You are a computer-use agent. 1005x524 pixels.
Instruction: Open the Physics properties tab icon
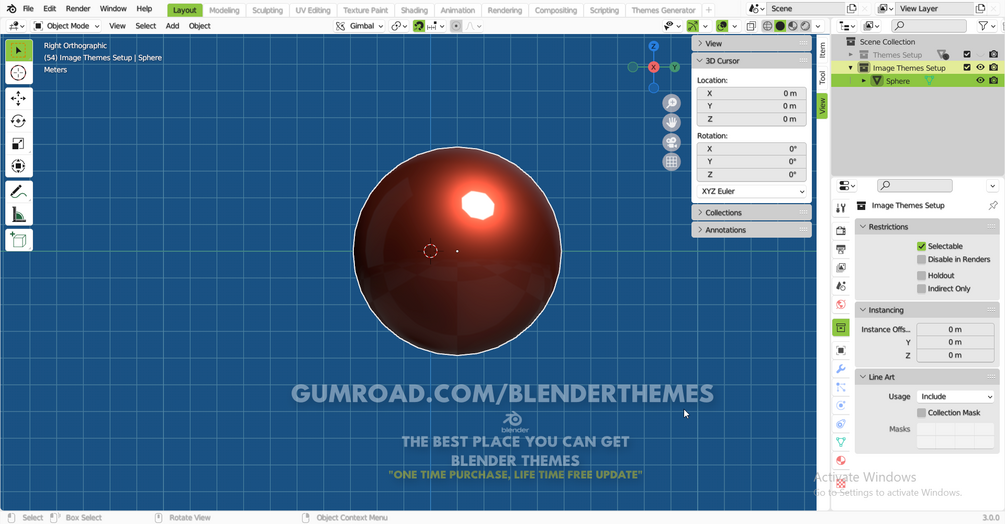tap(841, 405)
